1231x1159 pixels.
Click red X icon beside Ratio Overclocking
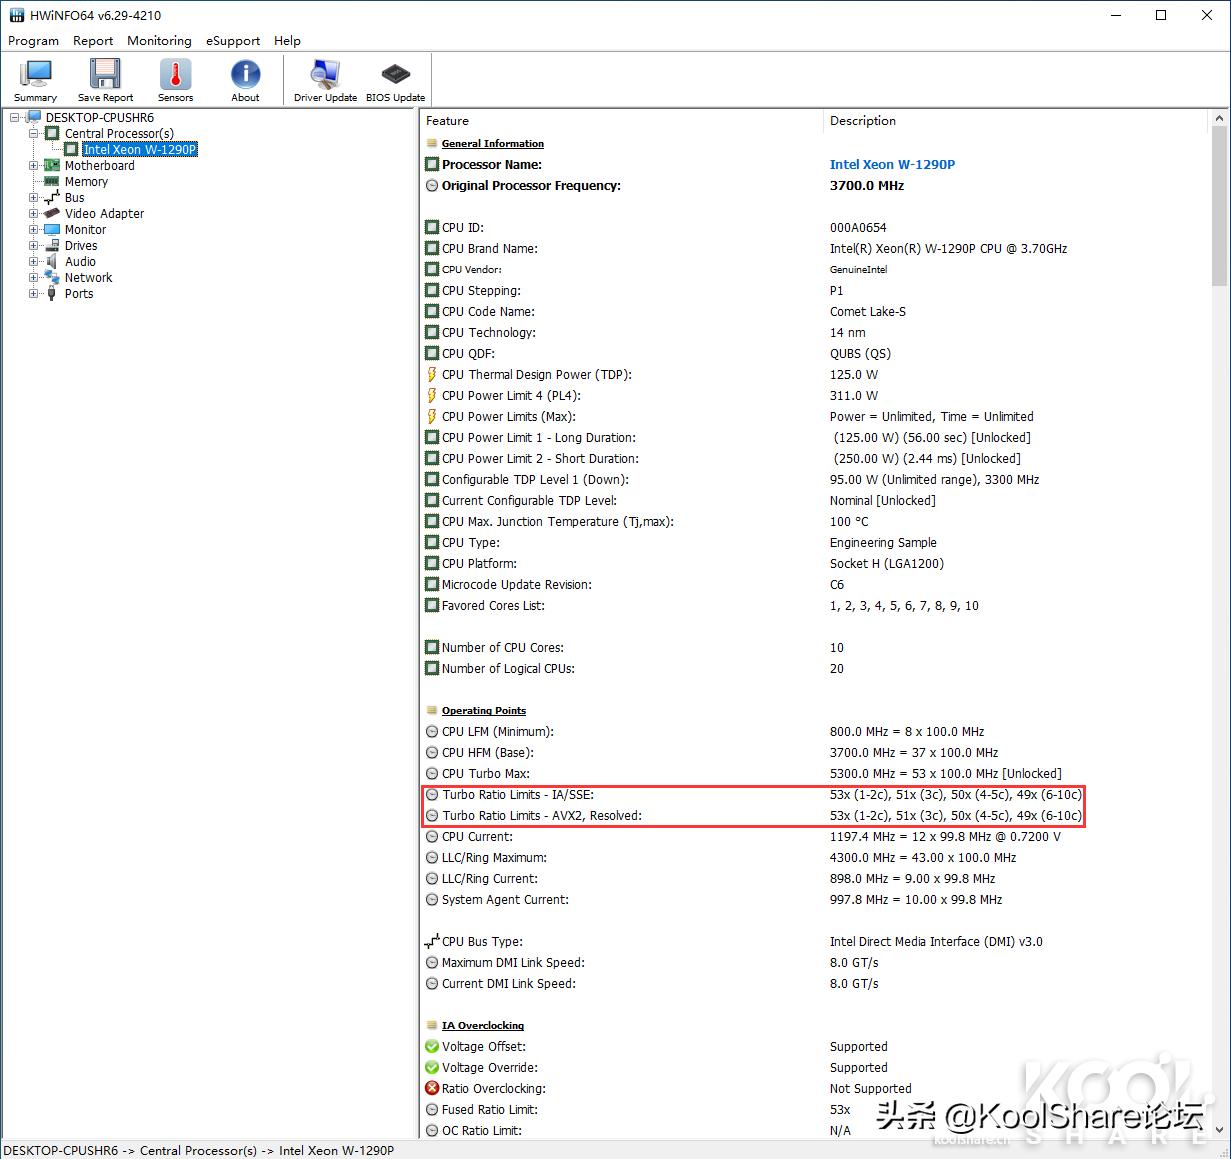point(432,1089)
